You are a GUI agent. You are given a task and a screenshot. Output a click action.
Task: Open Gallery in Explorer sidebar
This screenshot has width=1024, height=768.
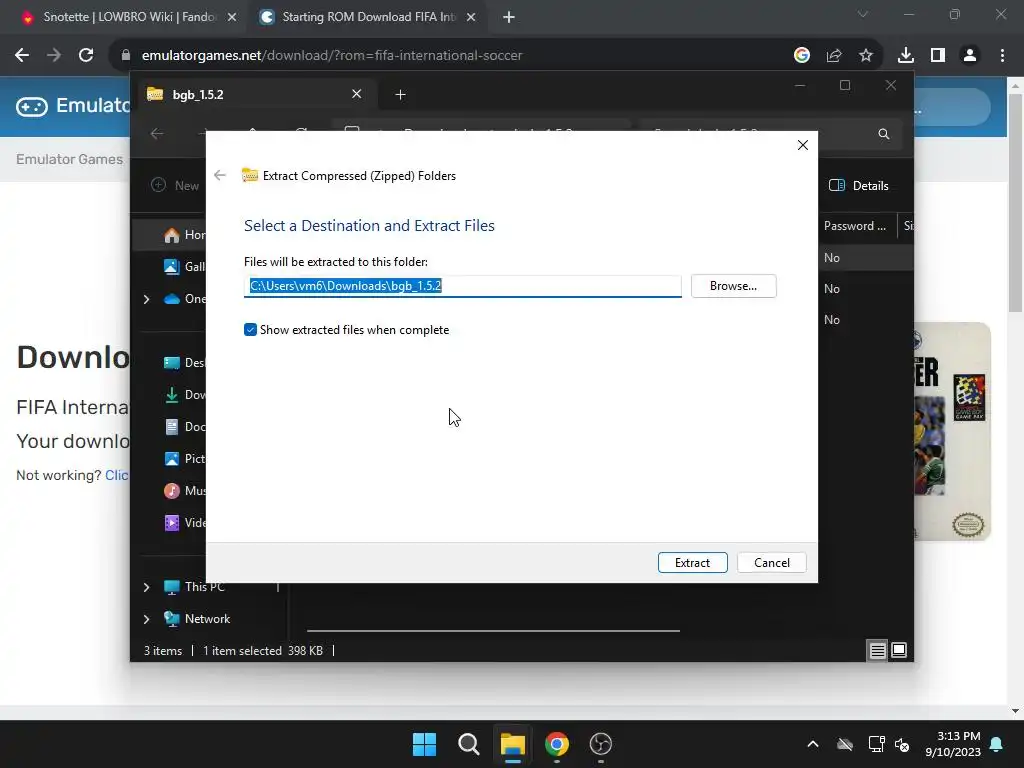(184, 266)
